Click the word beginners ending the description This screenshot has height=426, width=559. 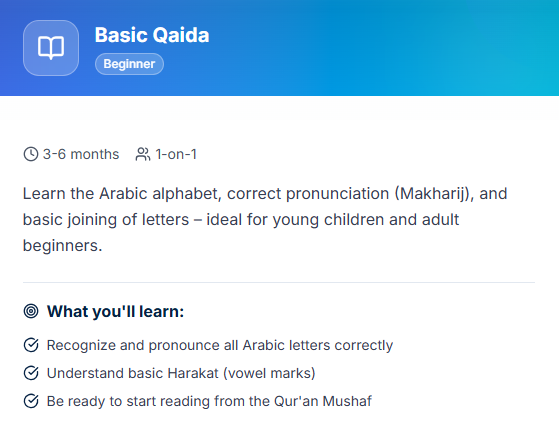(62, 246)
